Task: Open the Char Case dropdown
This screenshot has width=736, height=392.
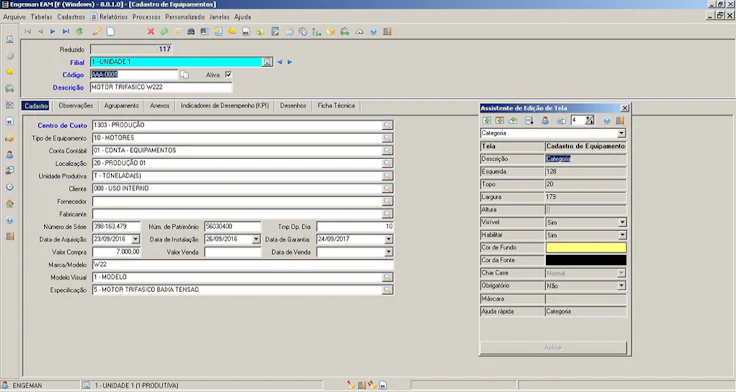Action: 621,273
